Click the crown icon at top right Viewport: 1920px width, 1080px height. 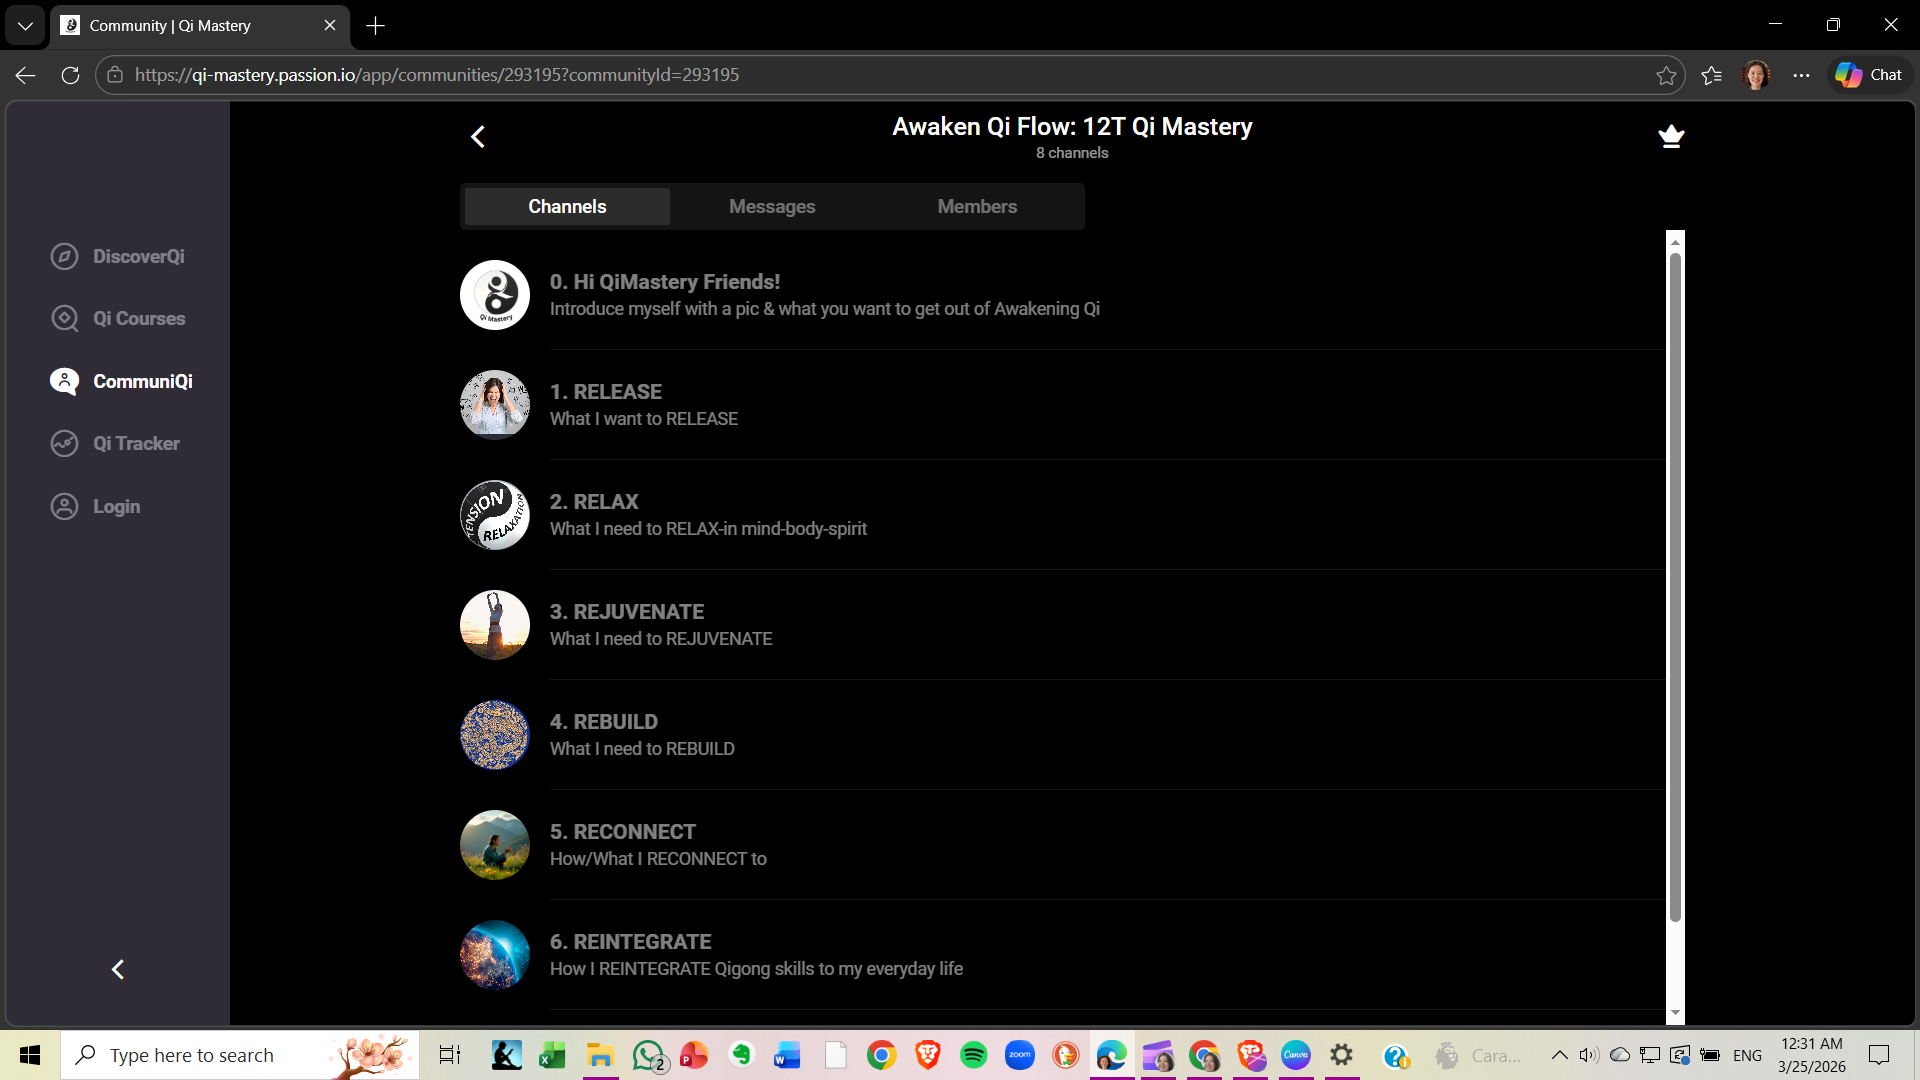click(1671, 136)
